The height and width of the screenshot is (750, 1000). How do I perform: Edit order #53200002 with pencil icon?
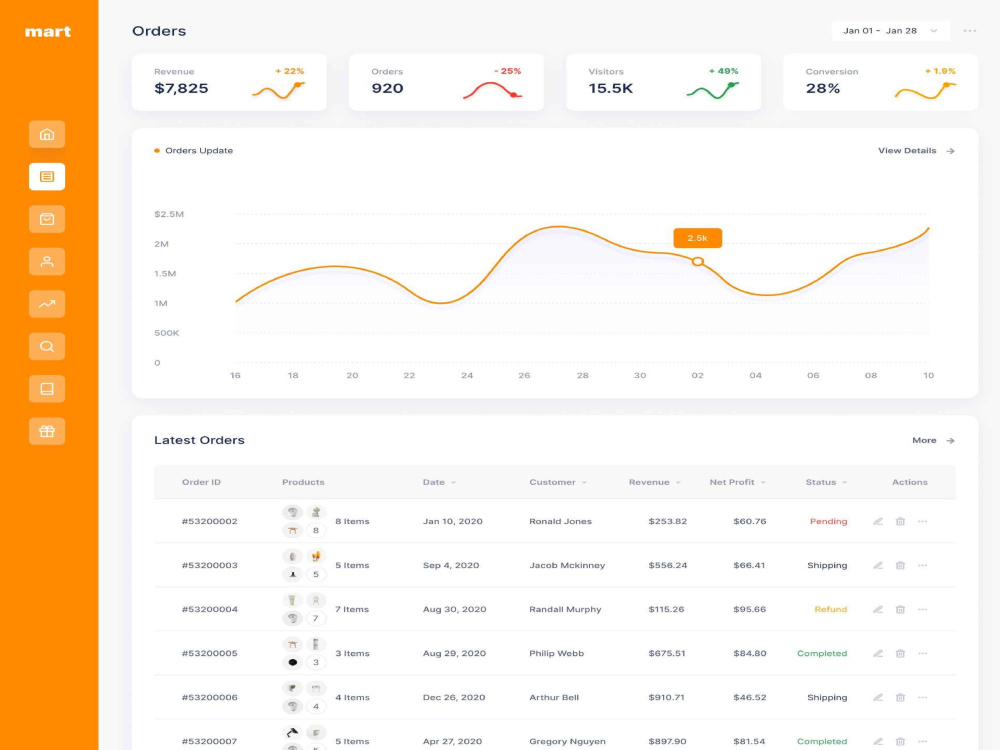point(878,521)
